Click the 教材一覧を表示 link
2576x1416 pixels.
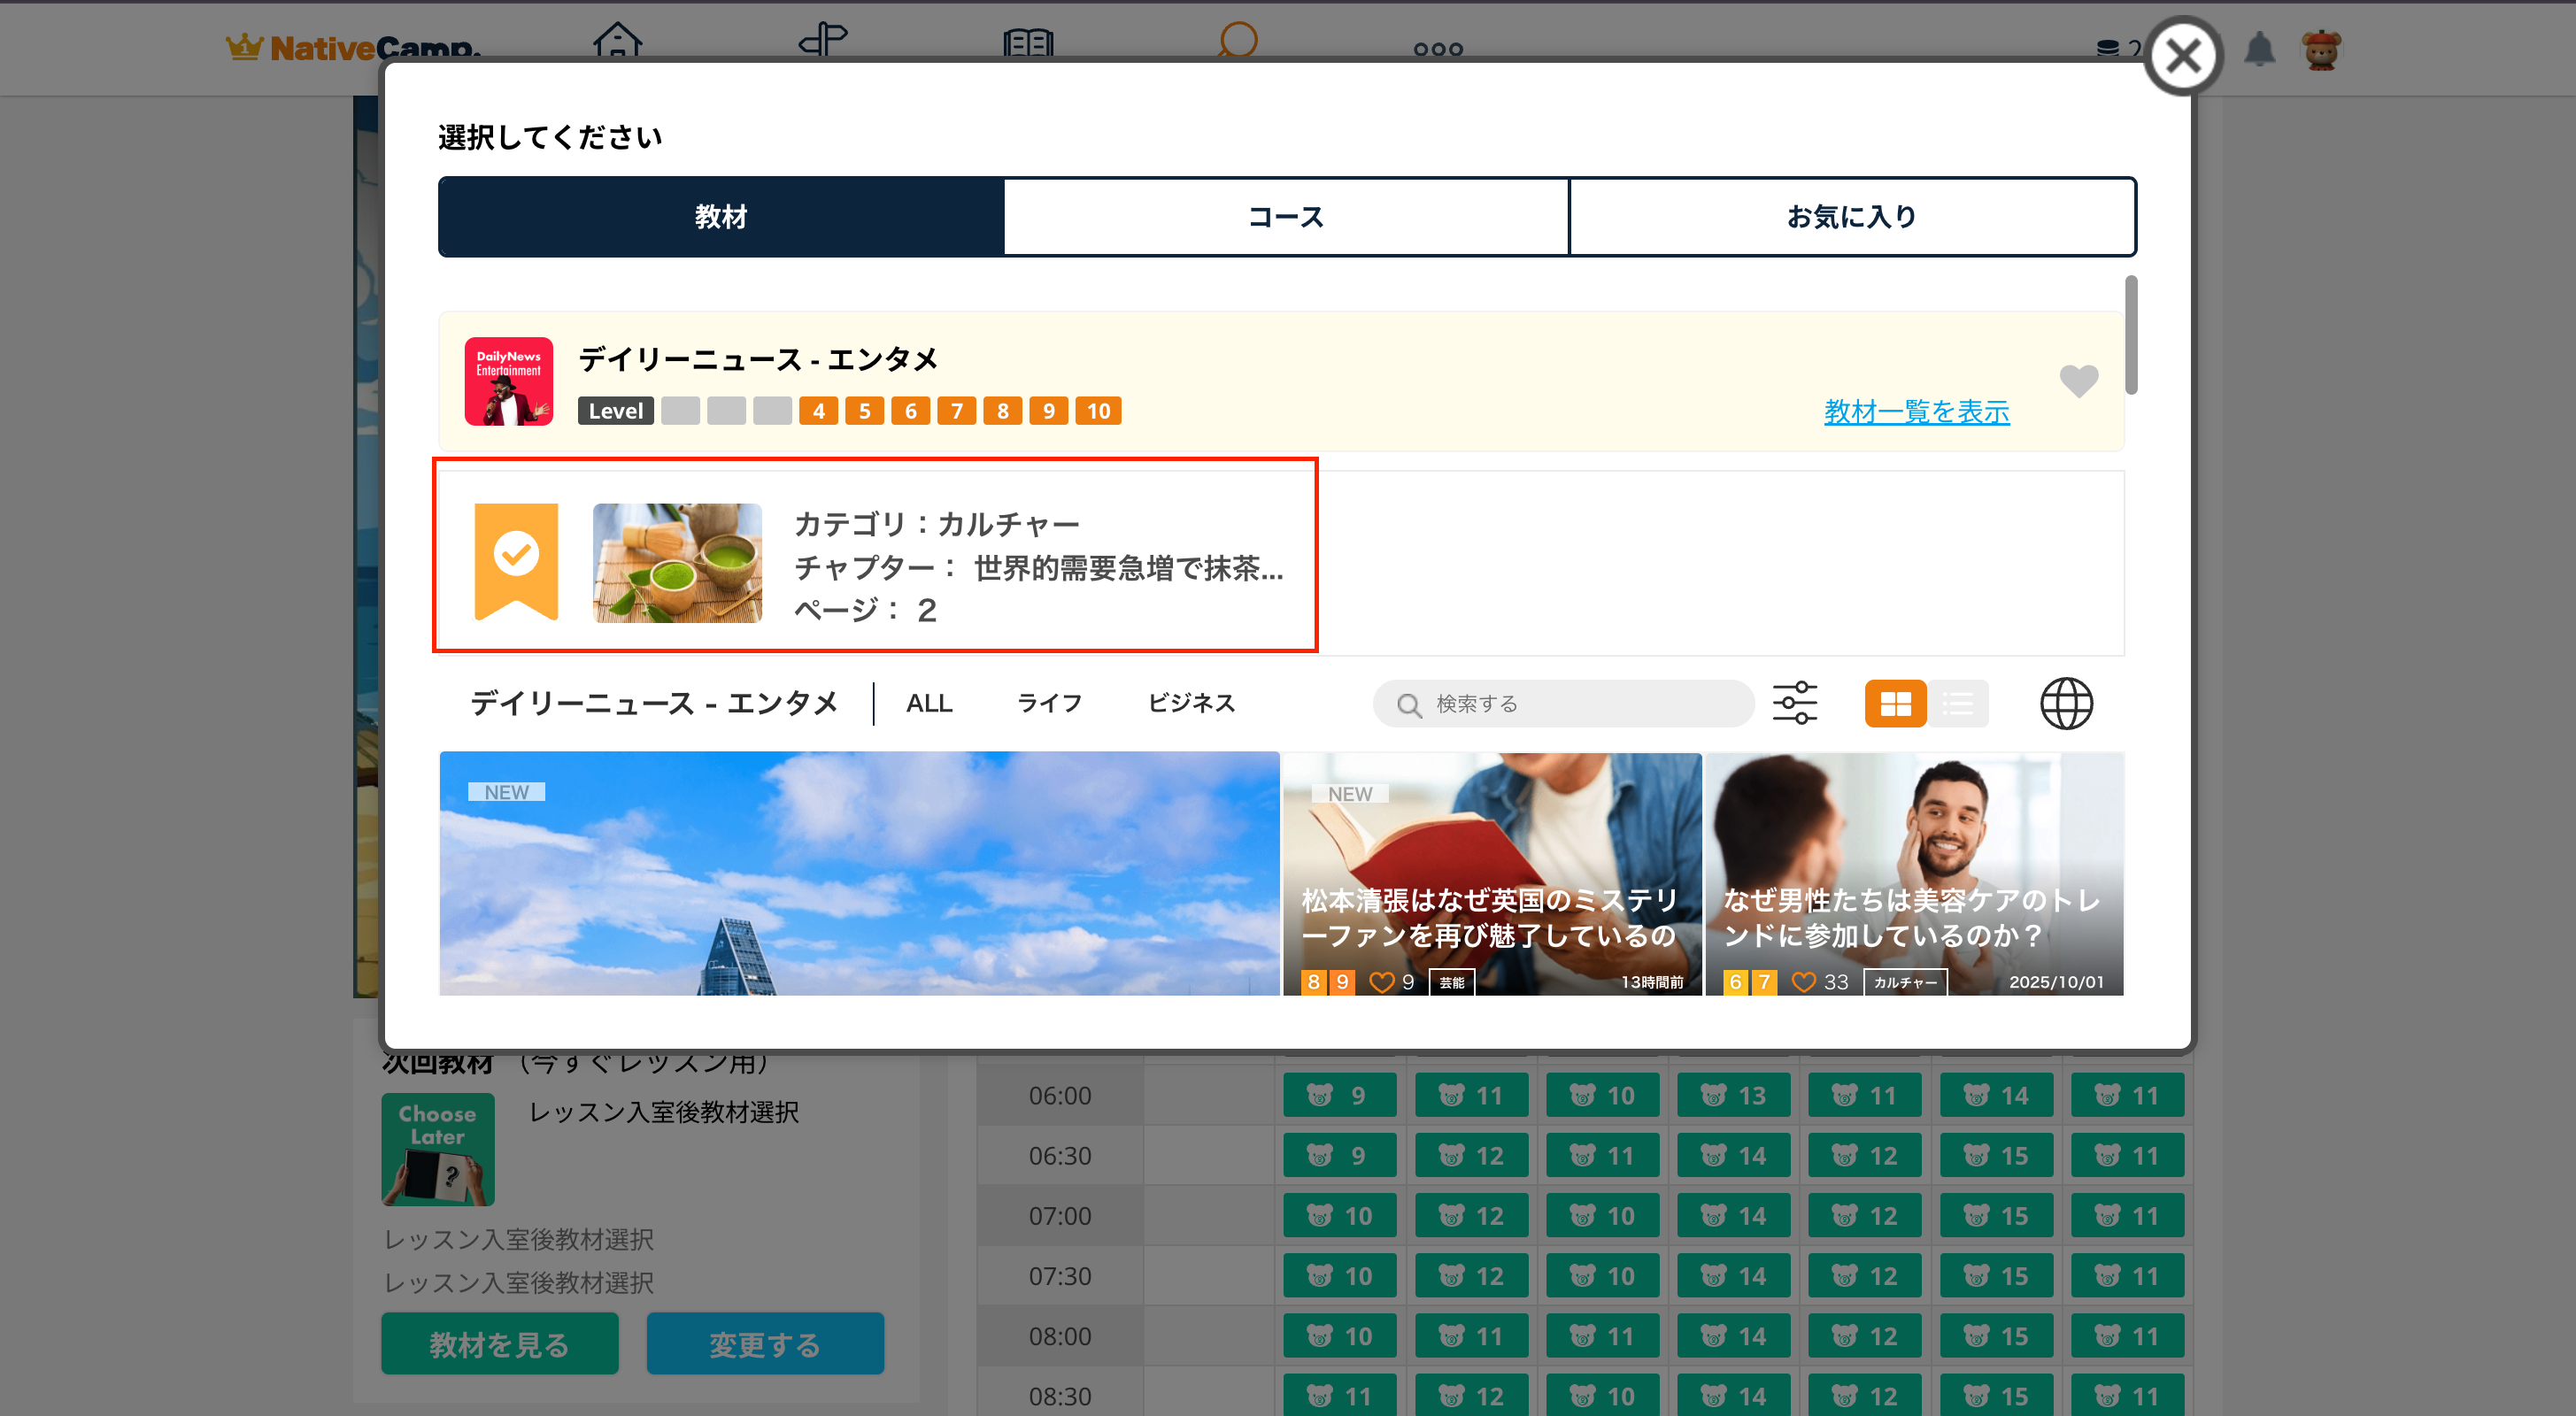pyautogui.click(x=1916, y=411)
